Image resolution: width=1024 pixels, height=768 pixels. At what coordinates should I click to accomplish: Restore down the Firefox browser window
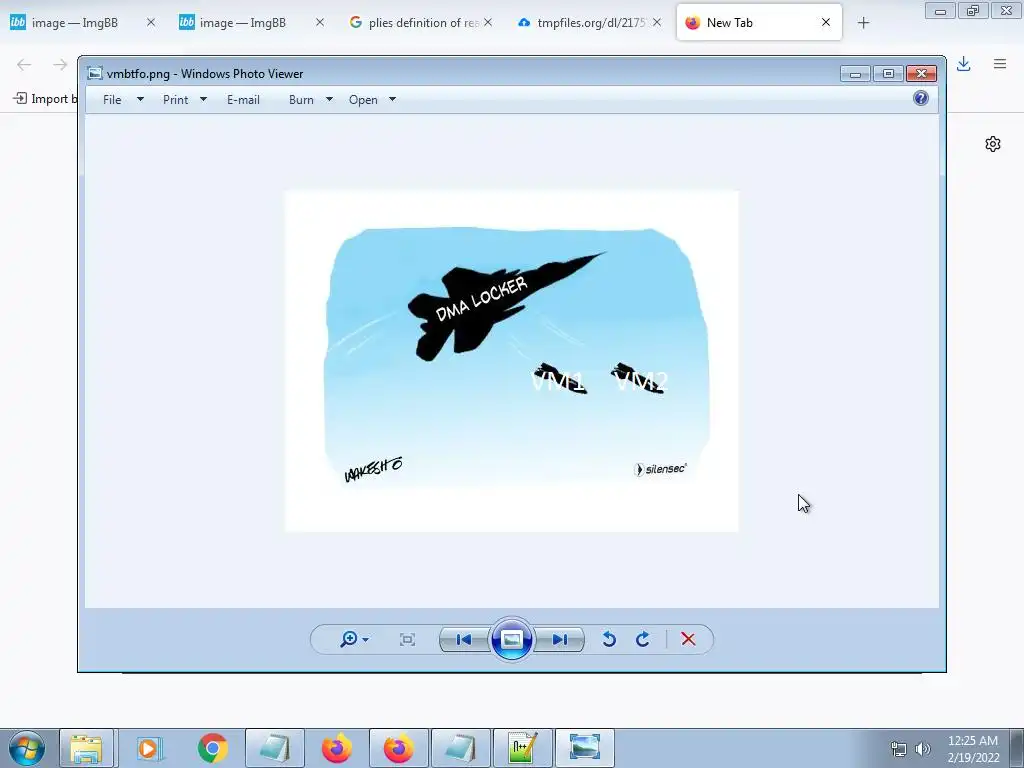973,10
